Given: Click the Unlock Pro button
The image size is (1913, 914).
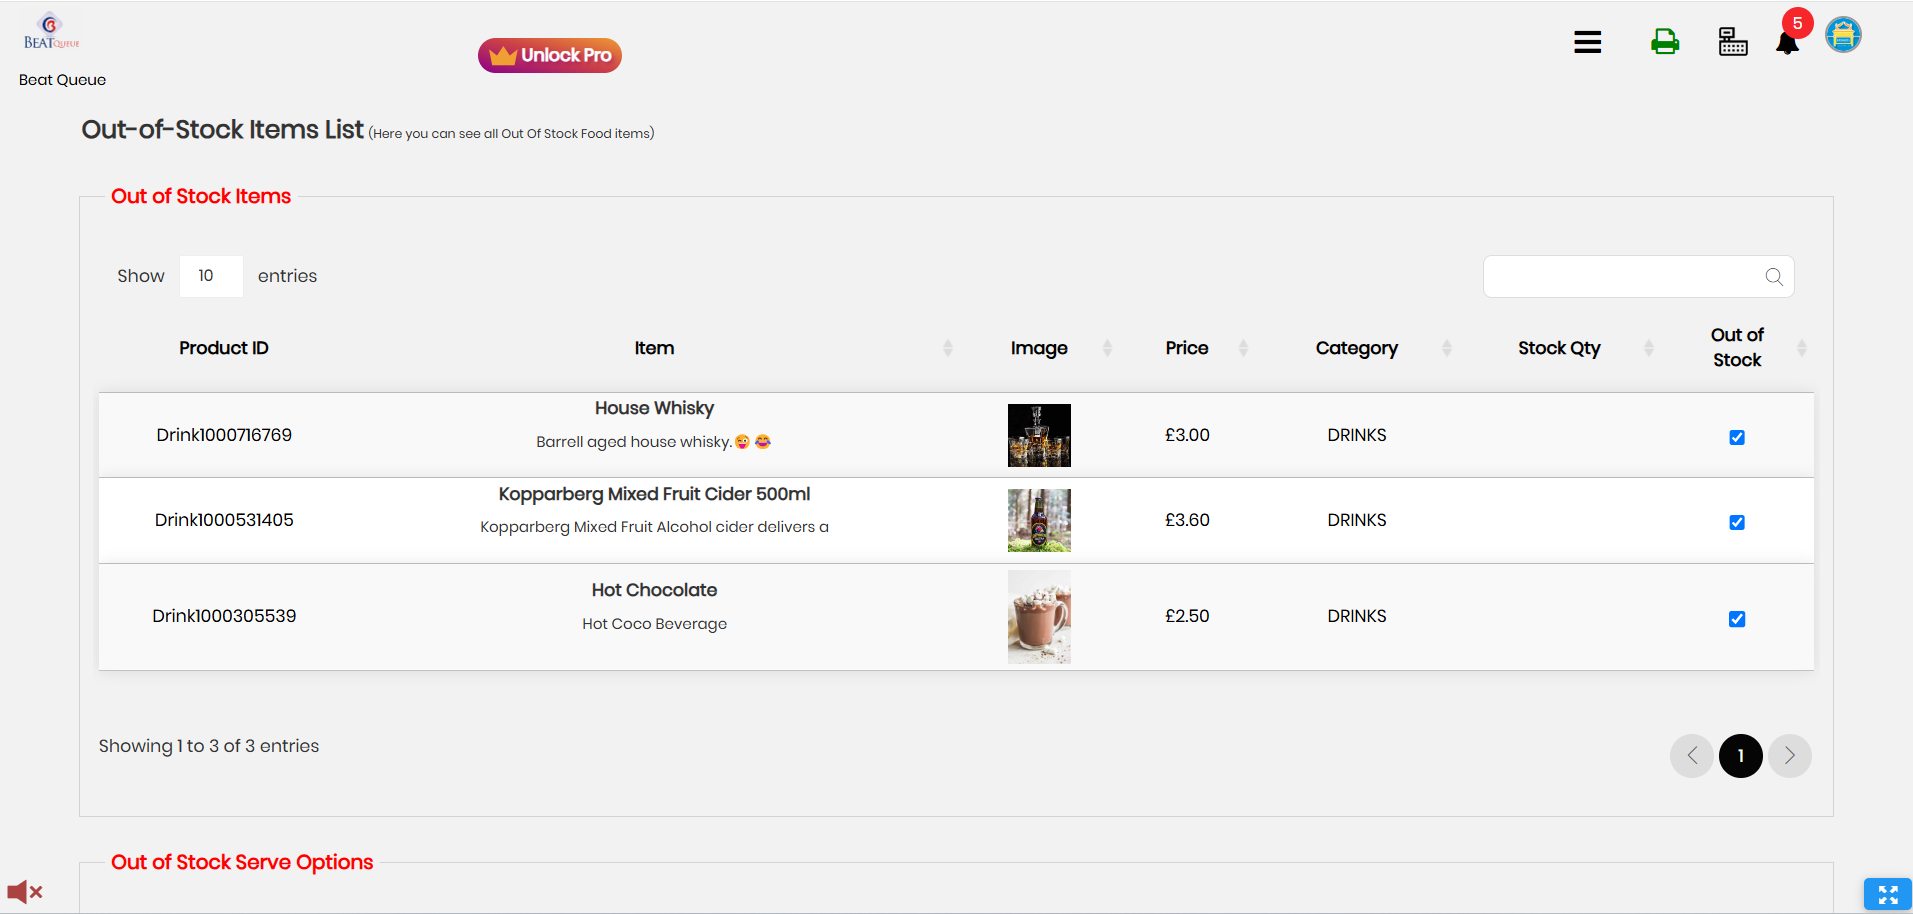Looking at the screenshot, I should click(x=550, y=55).
